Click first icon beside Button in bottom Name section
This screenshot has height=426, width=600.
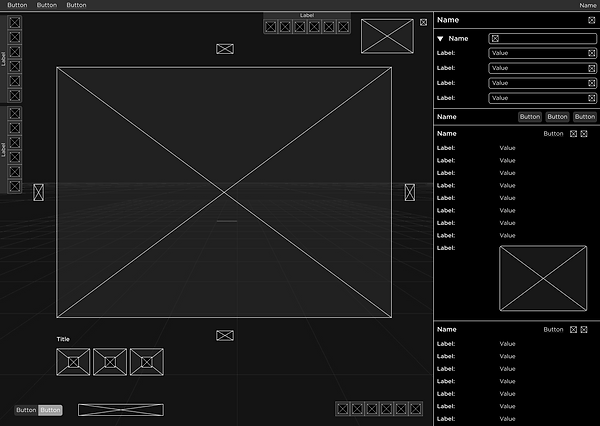[573, 330]
